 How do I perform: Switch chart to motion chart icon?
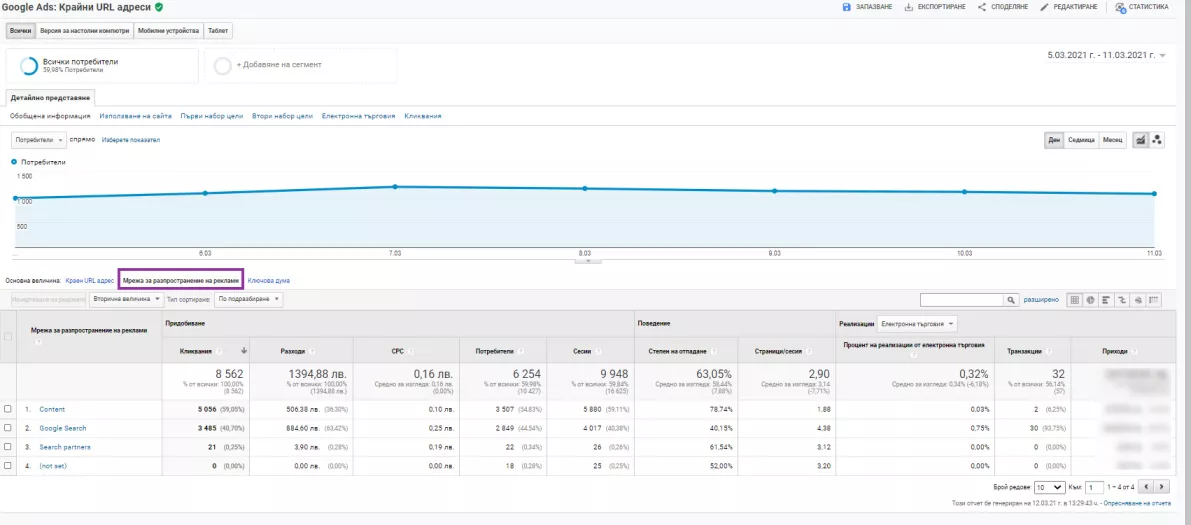tap(1157, 140)
